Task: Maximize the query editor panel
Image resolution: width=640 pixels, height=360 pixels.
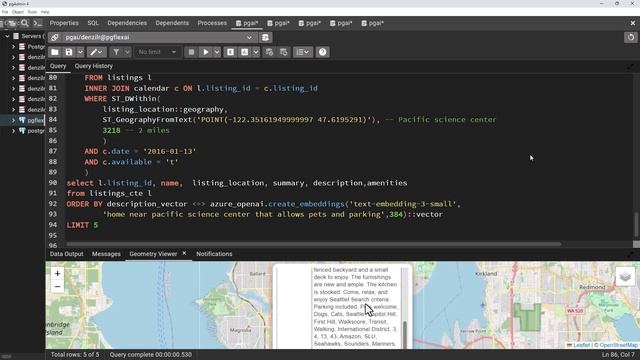Action: pos(631,67)
